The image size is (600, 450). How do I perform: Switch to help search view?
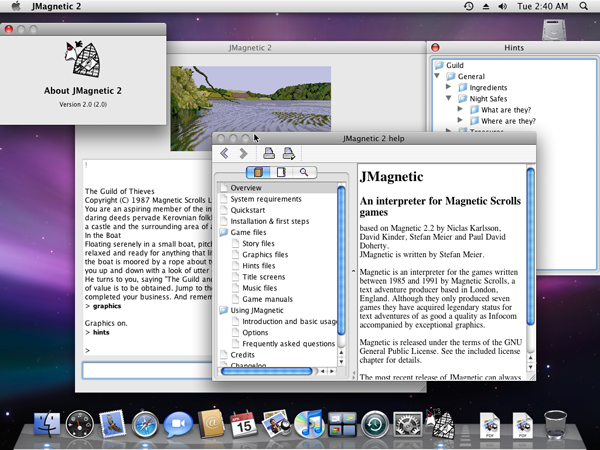click(304, 172)
